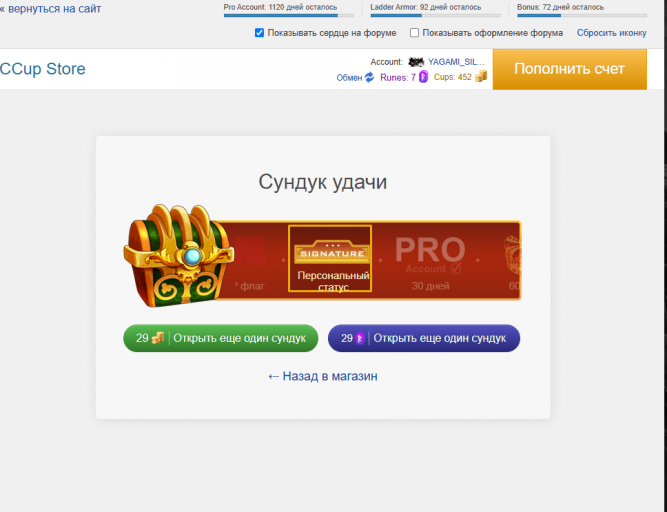Click the orange top-up account button
This screenshot has width=667, height=512.
point(570,69)
